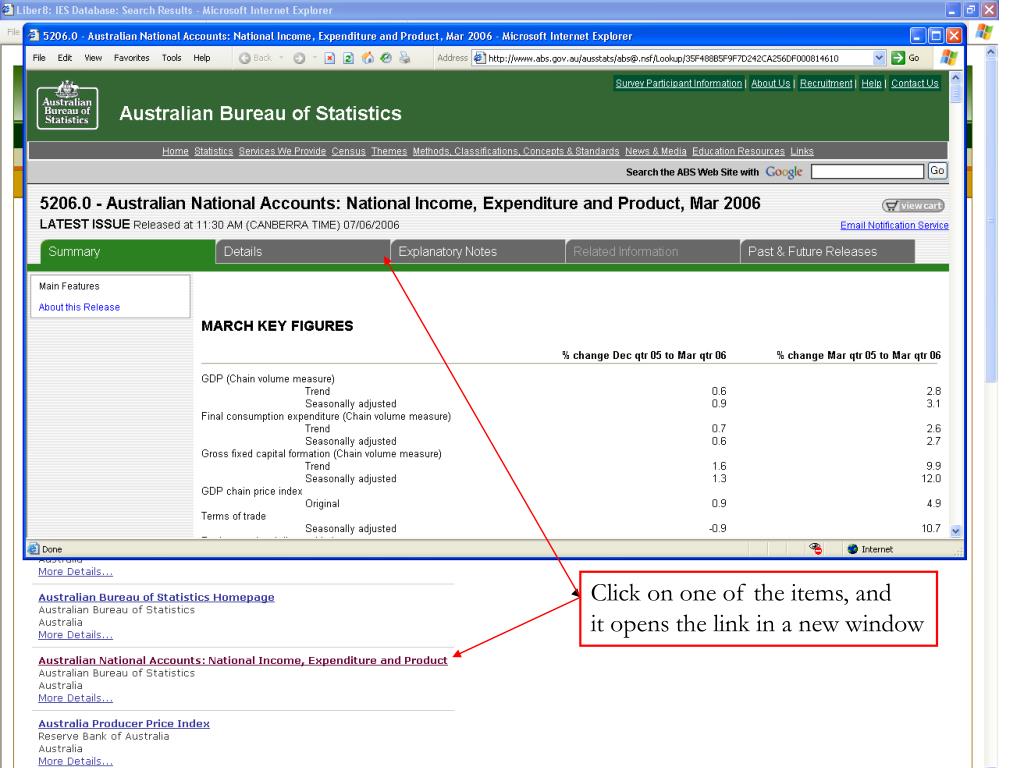The width and height of the screenshot is (1024, 768).
Task: Open the About this Release link
Action: click(79, 307)
